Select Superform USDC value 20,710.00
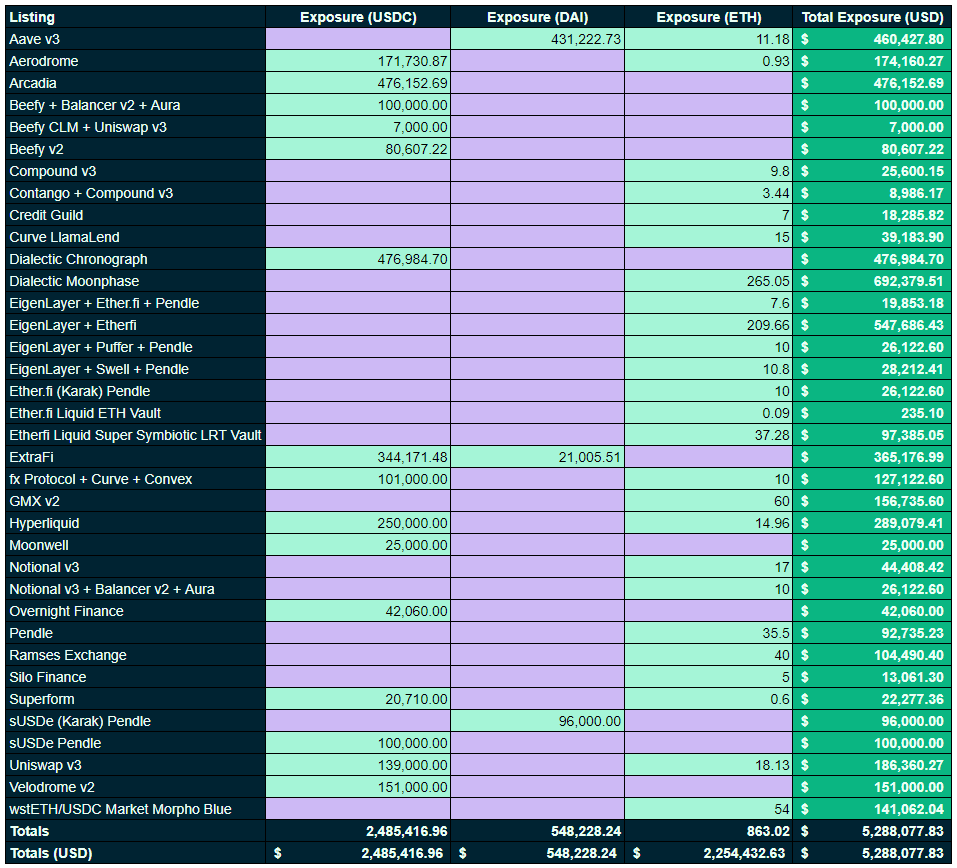This screenshot has height=868, width=957. (358, 698)
